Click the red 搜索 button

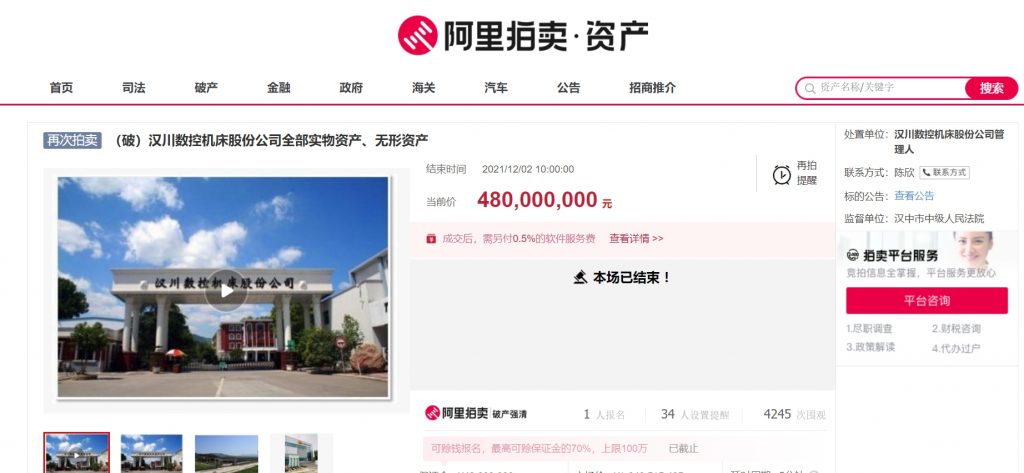pyautogui.click(x=991, y=88)
